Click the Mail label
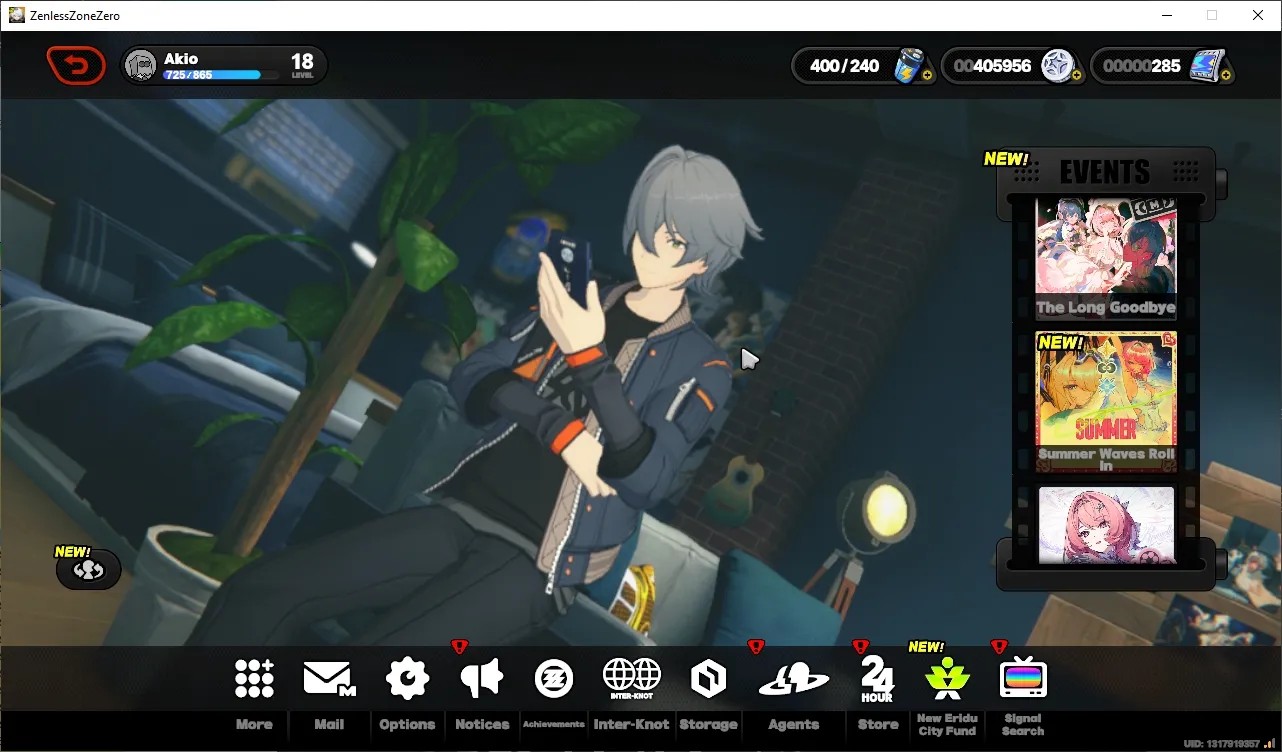 point(329,725)
